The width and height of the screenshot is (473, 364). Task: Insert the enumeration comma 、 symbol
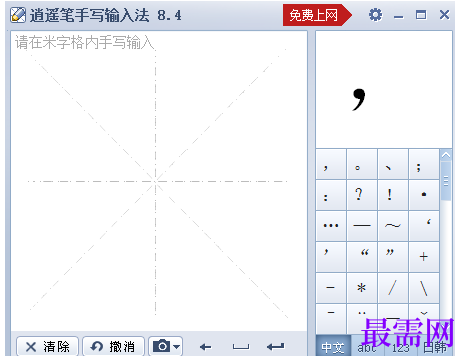pos(393,164)
